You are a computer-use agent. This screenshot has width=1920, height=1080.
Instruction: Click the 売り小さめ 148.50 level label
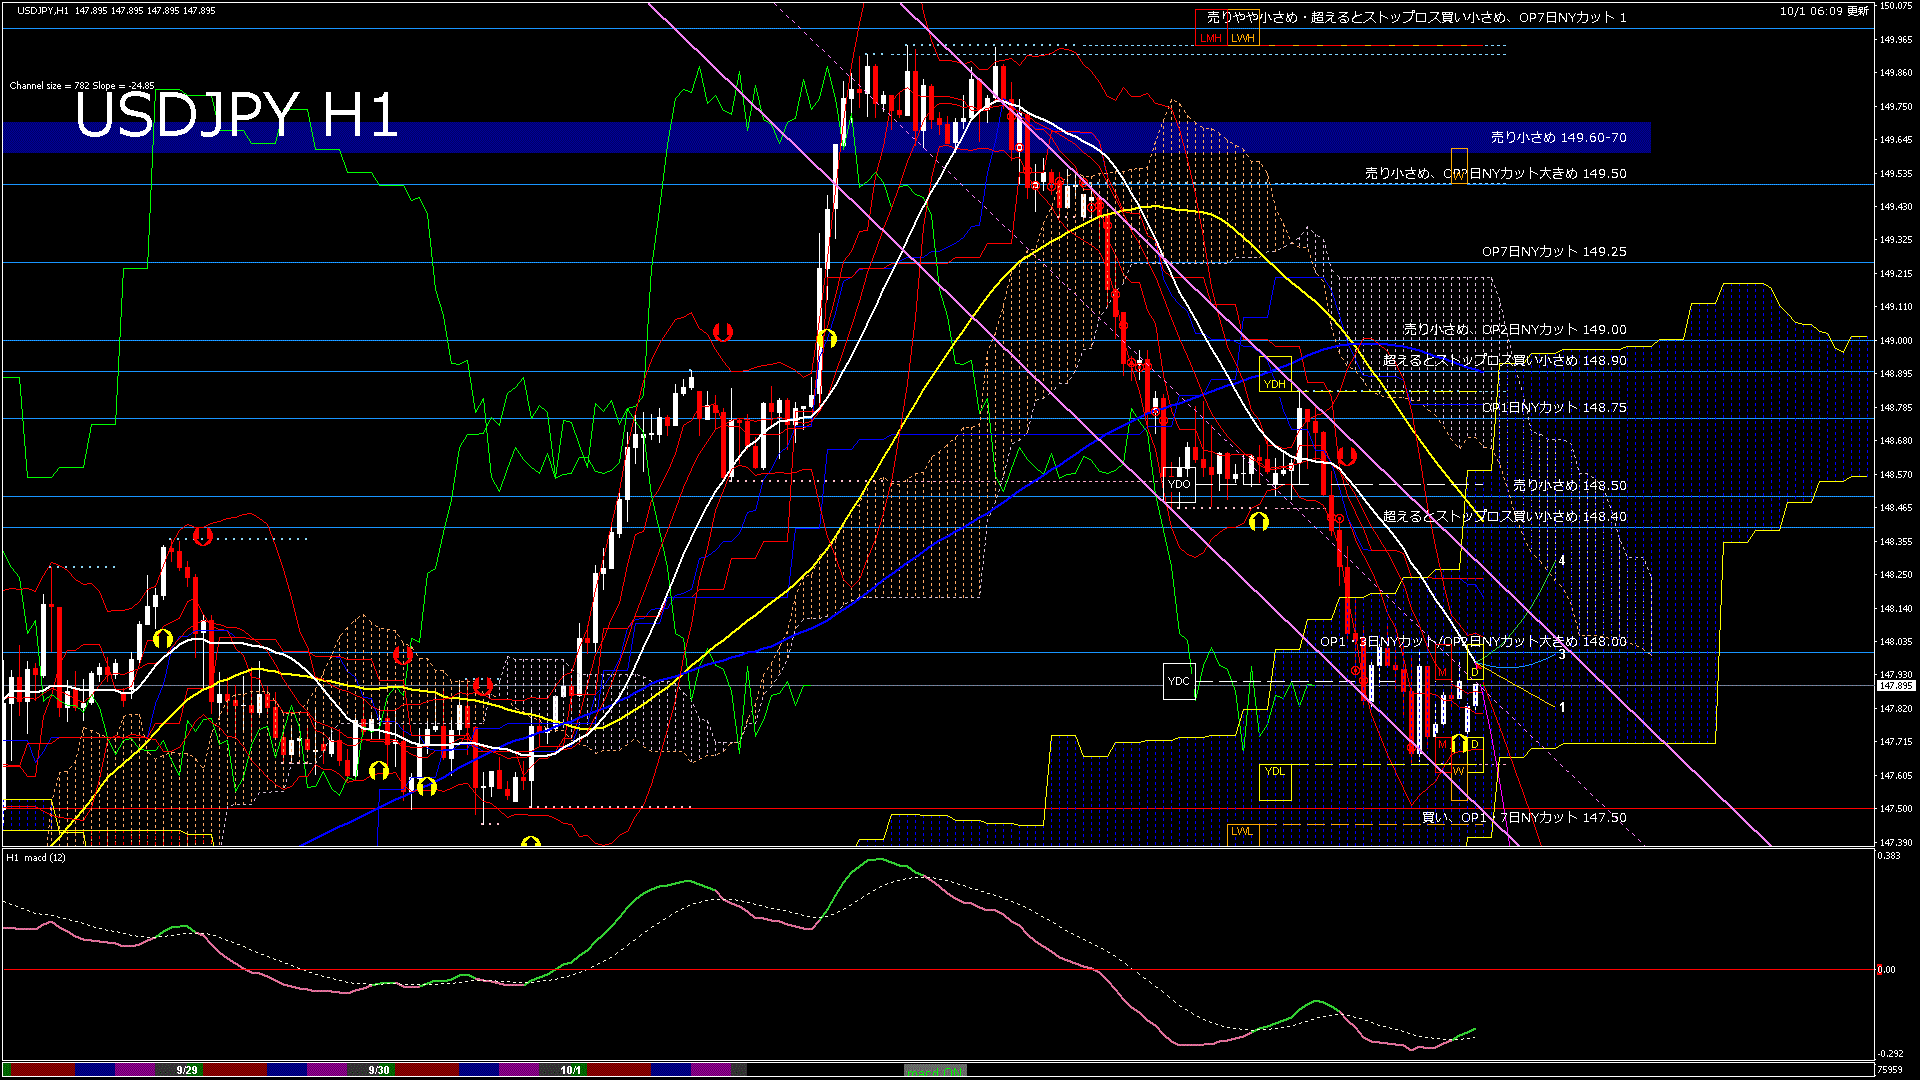click(x=1569, y=486)
